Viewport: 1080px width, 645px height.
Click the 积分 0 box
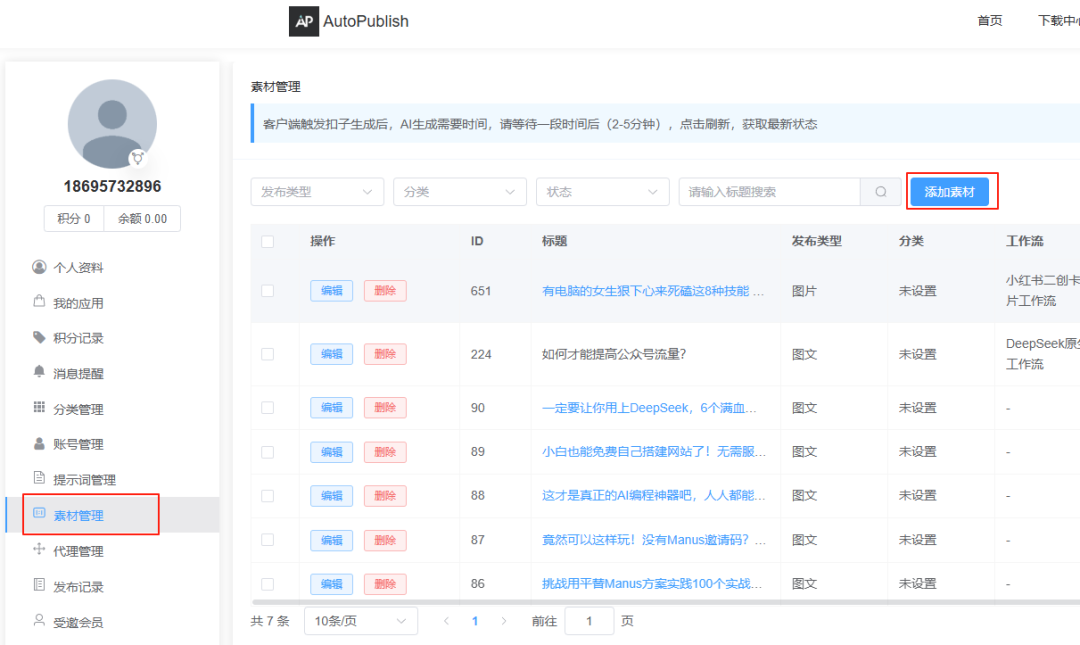tap(74, 218)
